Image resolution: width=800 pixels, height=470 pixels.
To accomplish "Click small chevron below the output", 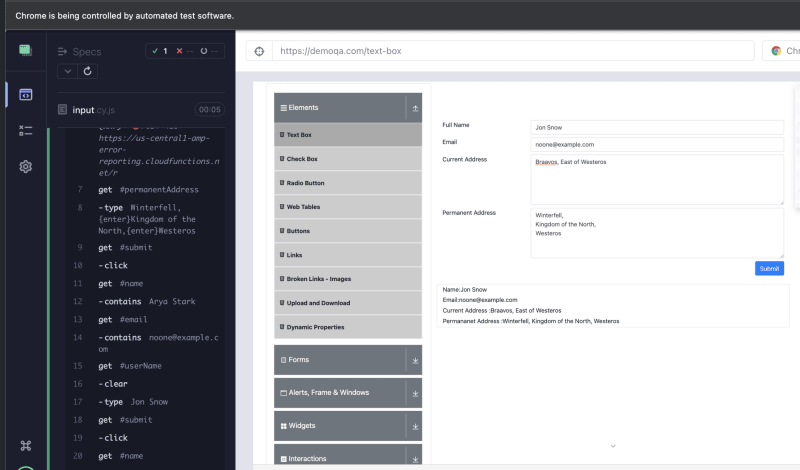I will (613, 446).
